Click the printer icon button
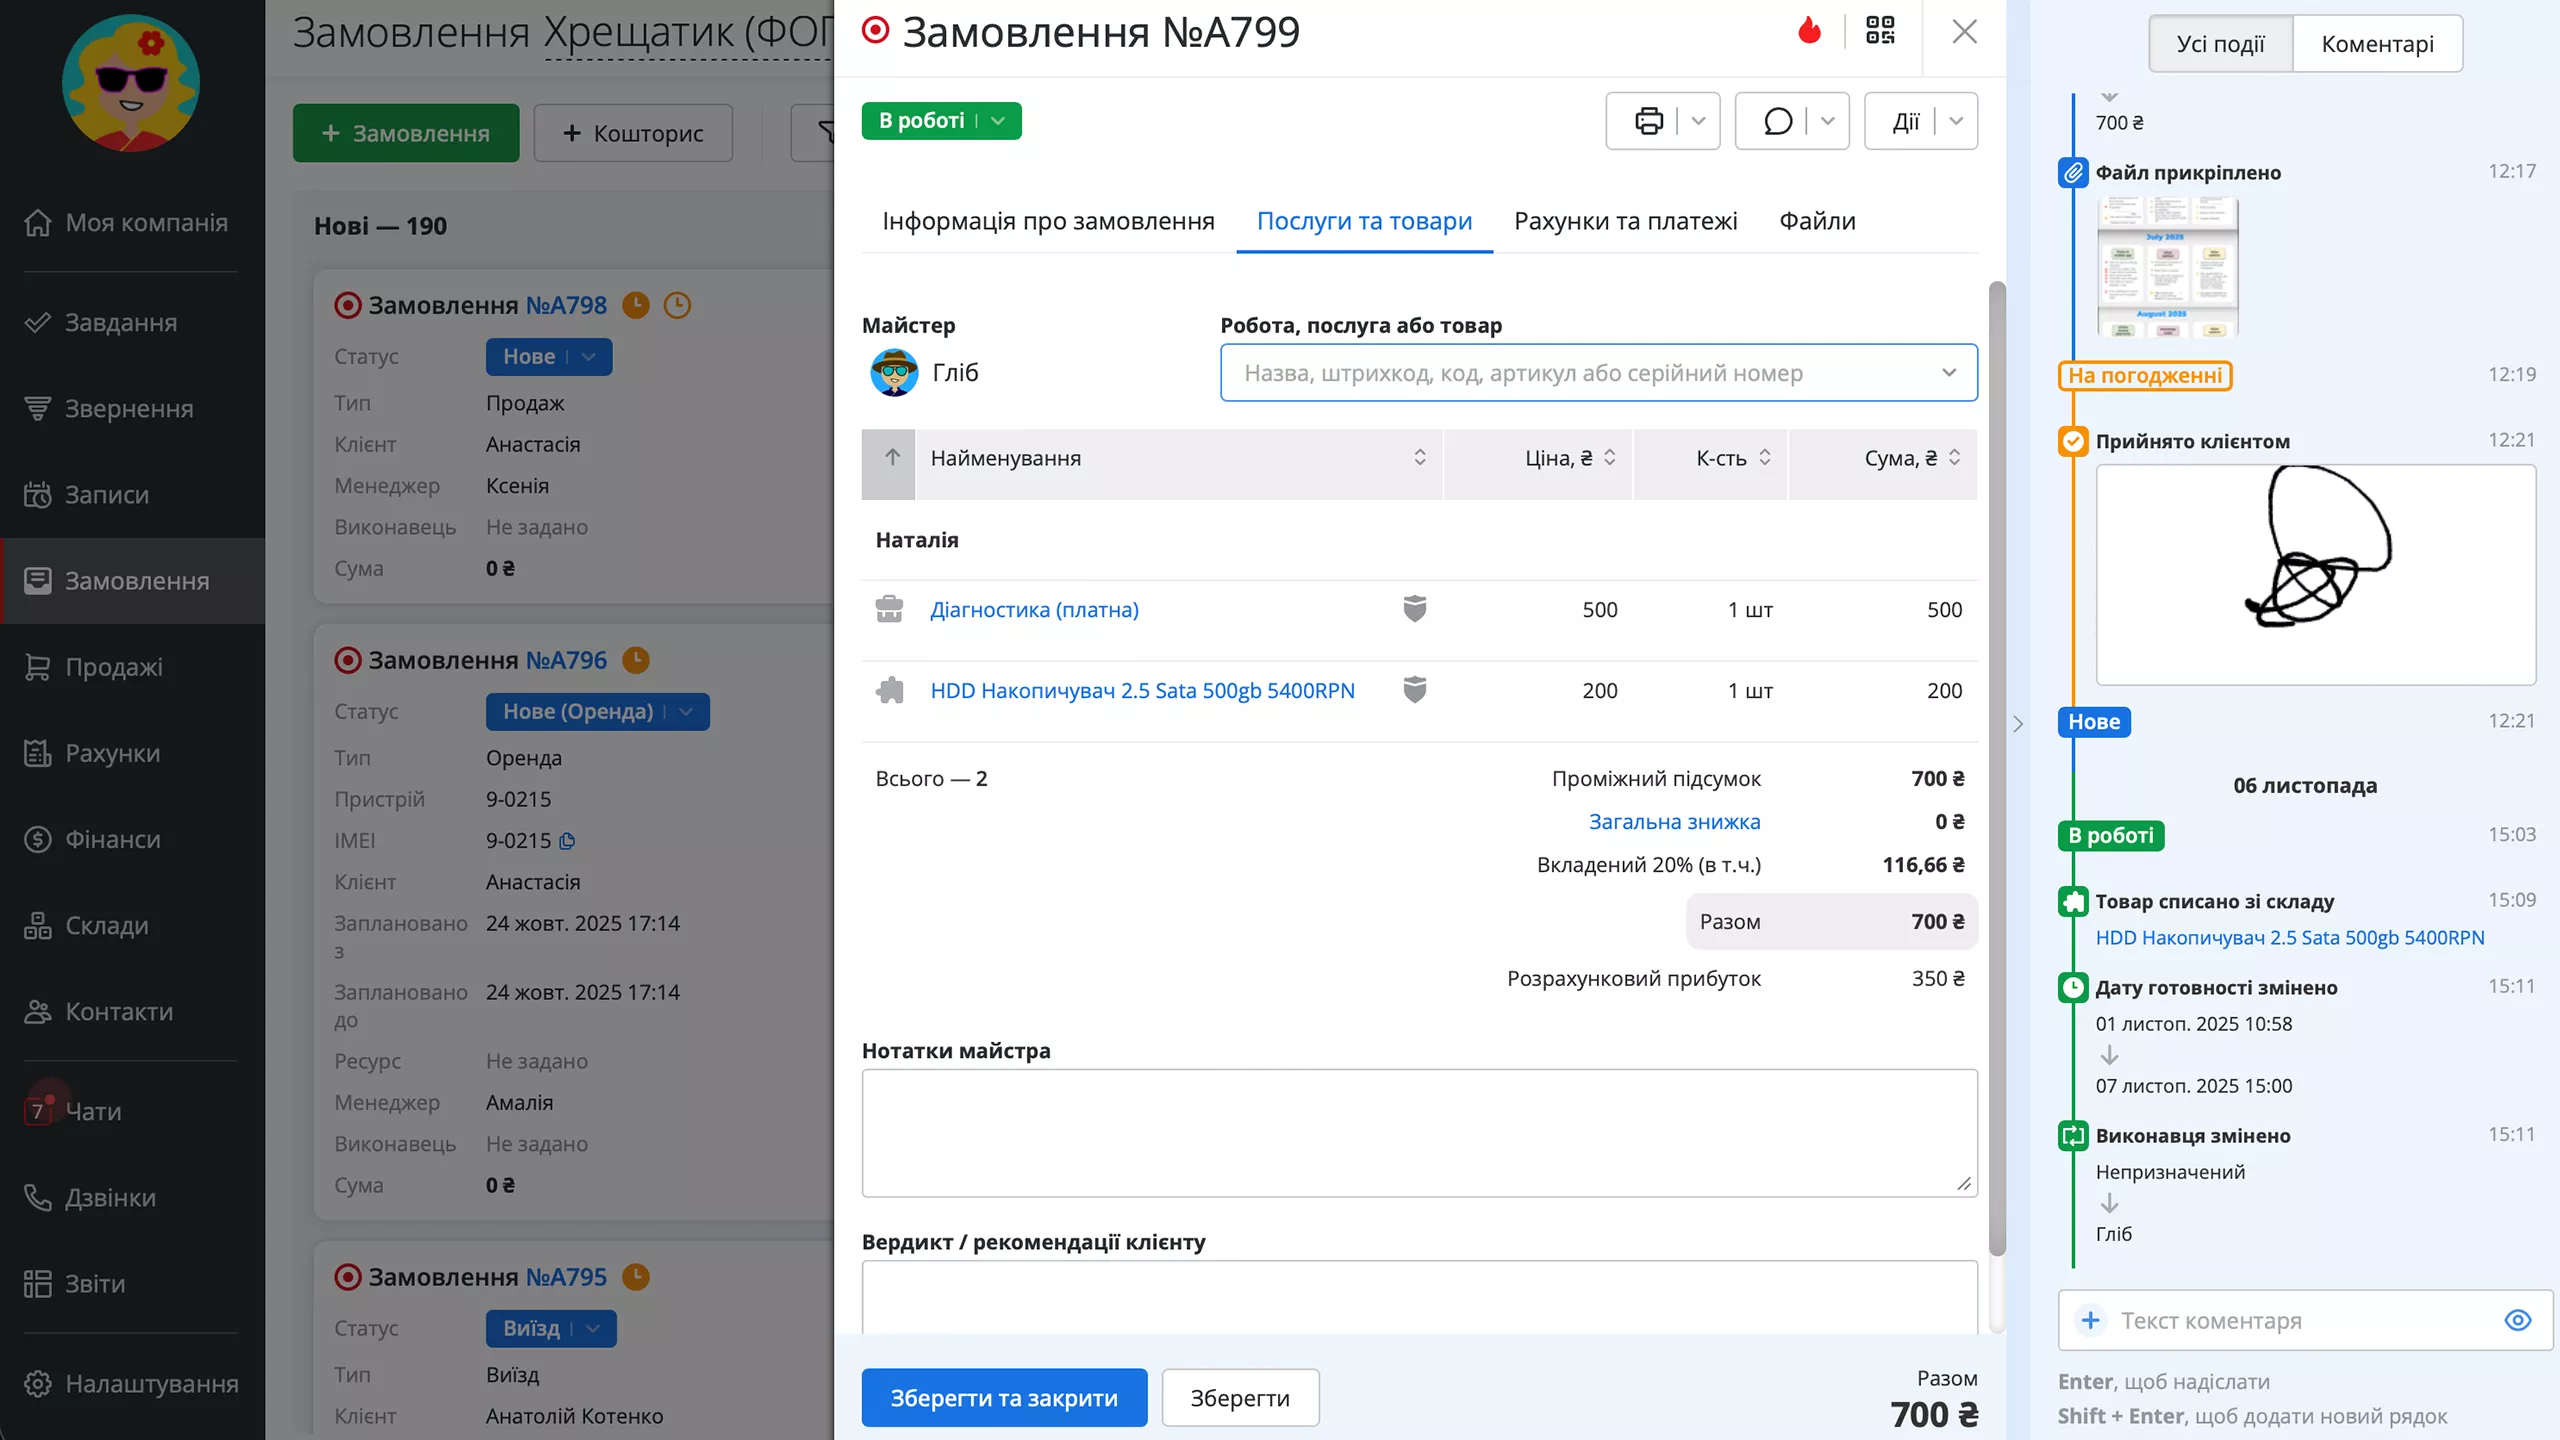Image resolution: width=2560 pixels, height=1440 pixels. (1648, 121)
